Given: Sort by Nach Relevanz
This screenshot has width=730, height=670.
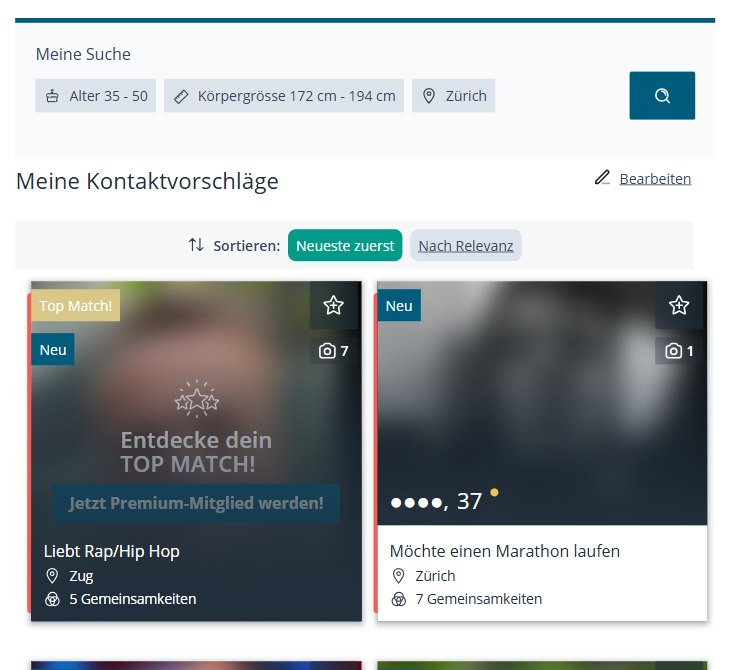Looking at the screenshot, I should click(x=466, y=245).
